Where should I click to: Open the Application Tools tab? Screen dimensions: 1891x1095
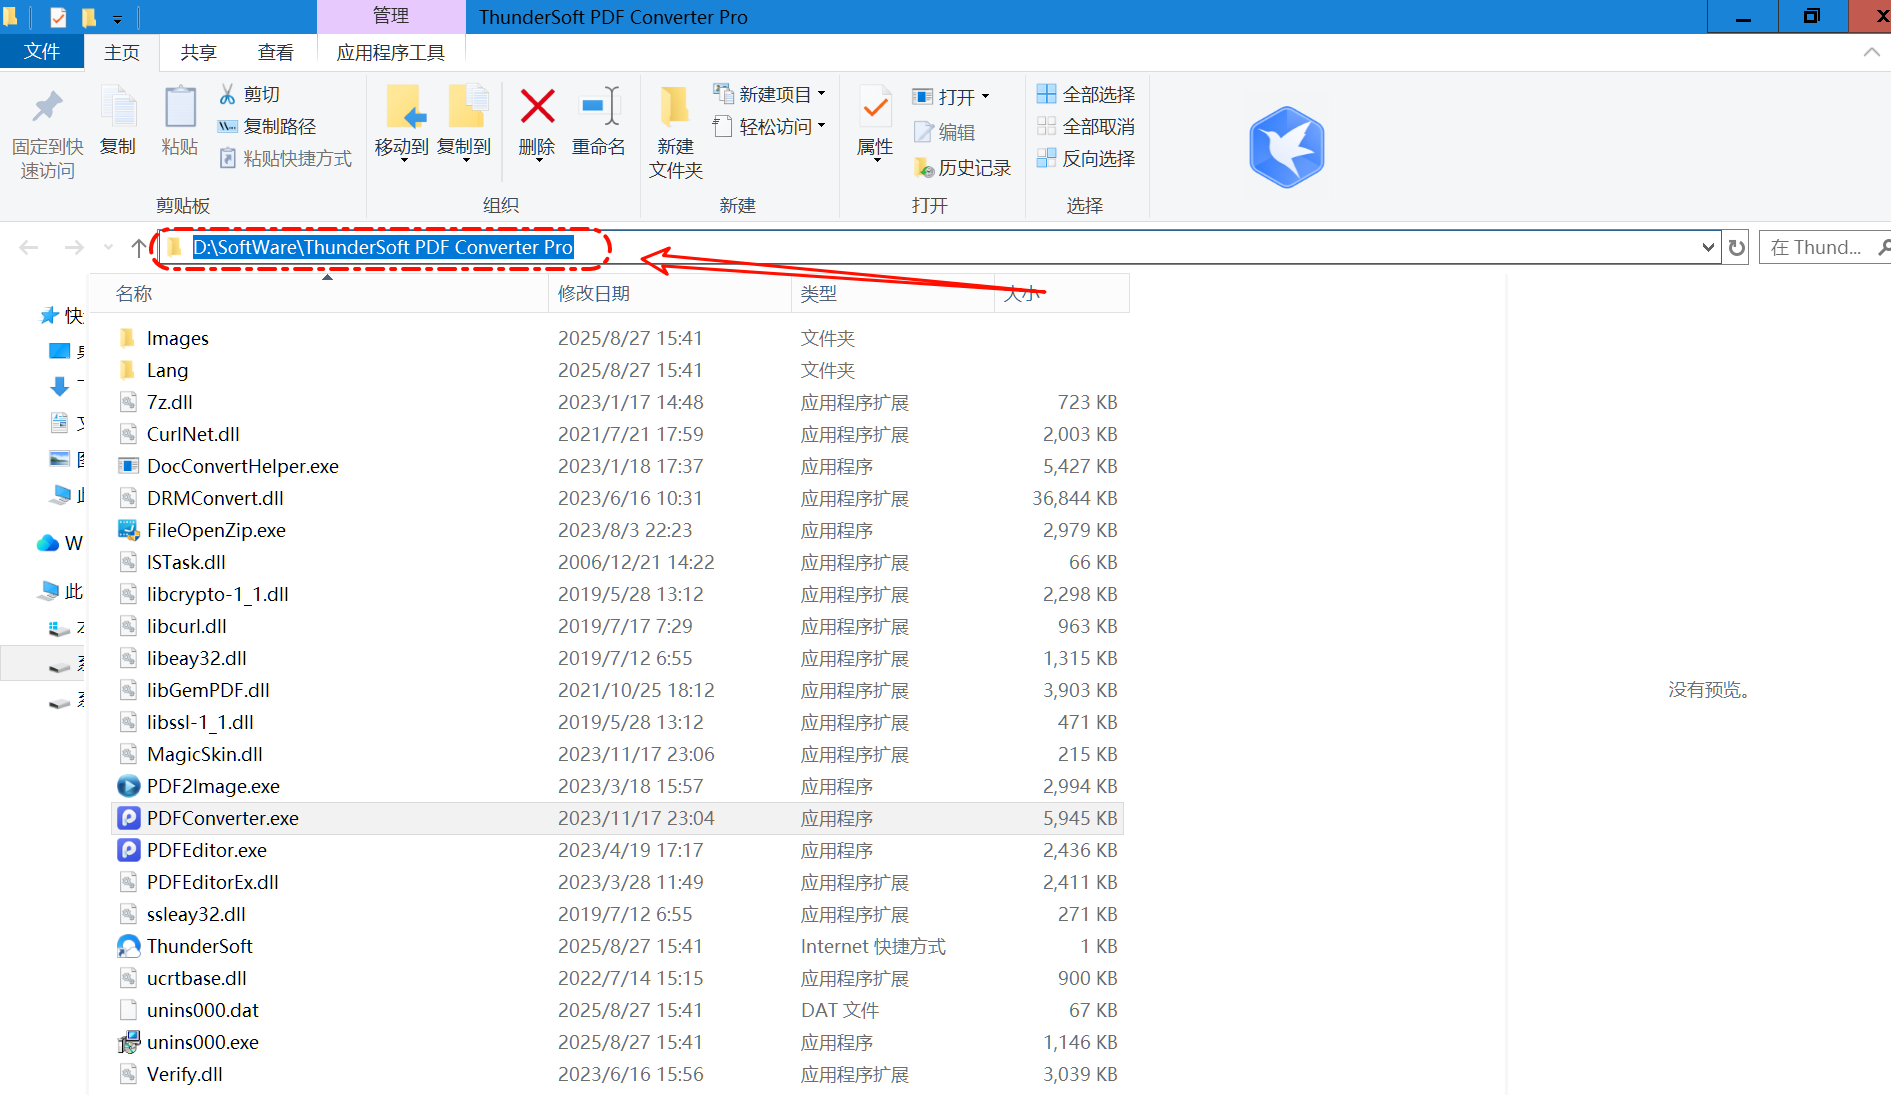point(391,52)
